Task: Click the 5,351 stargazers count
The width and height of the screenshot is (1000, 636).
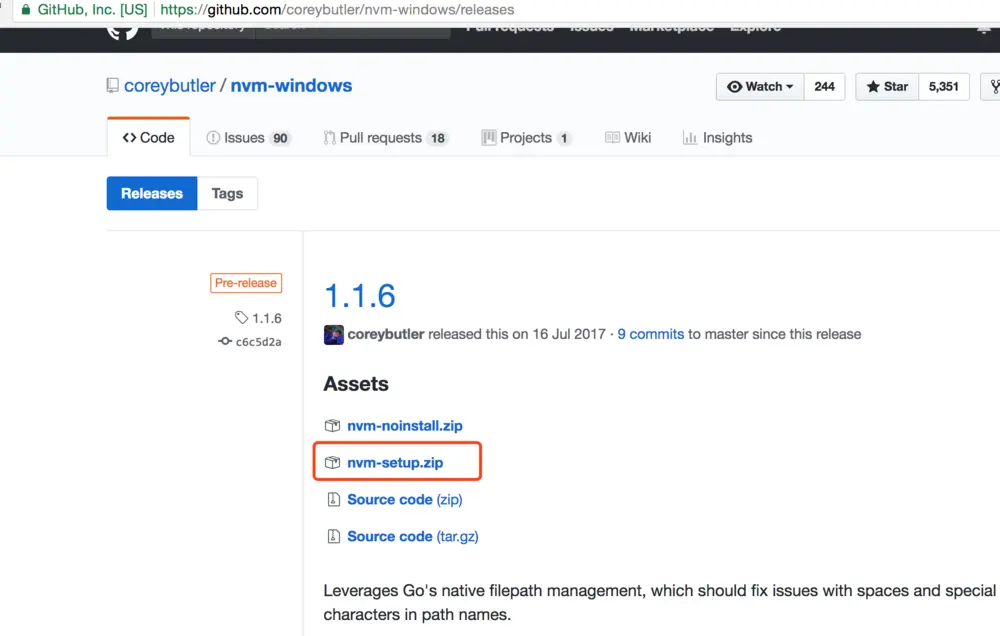Action: point(943,87)
